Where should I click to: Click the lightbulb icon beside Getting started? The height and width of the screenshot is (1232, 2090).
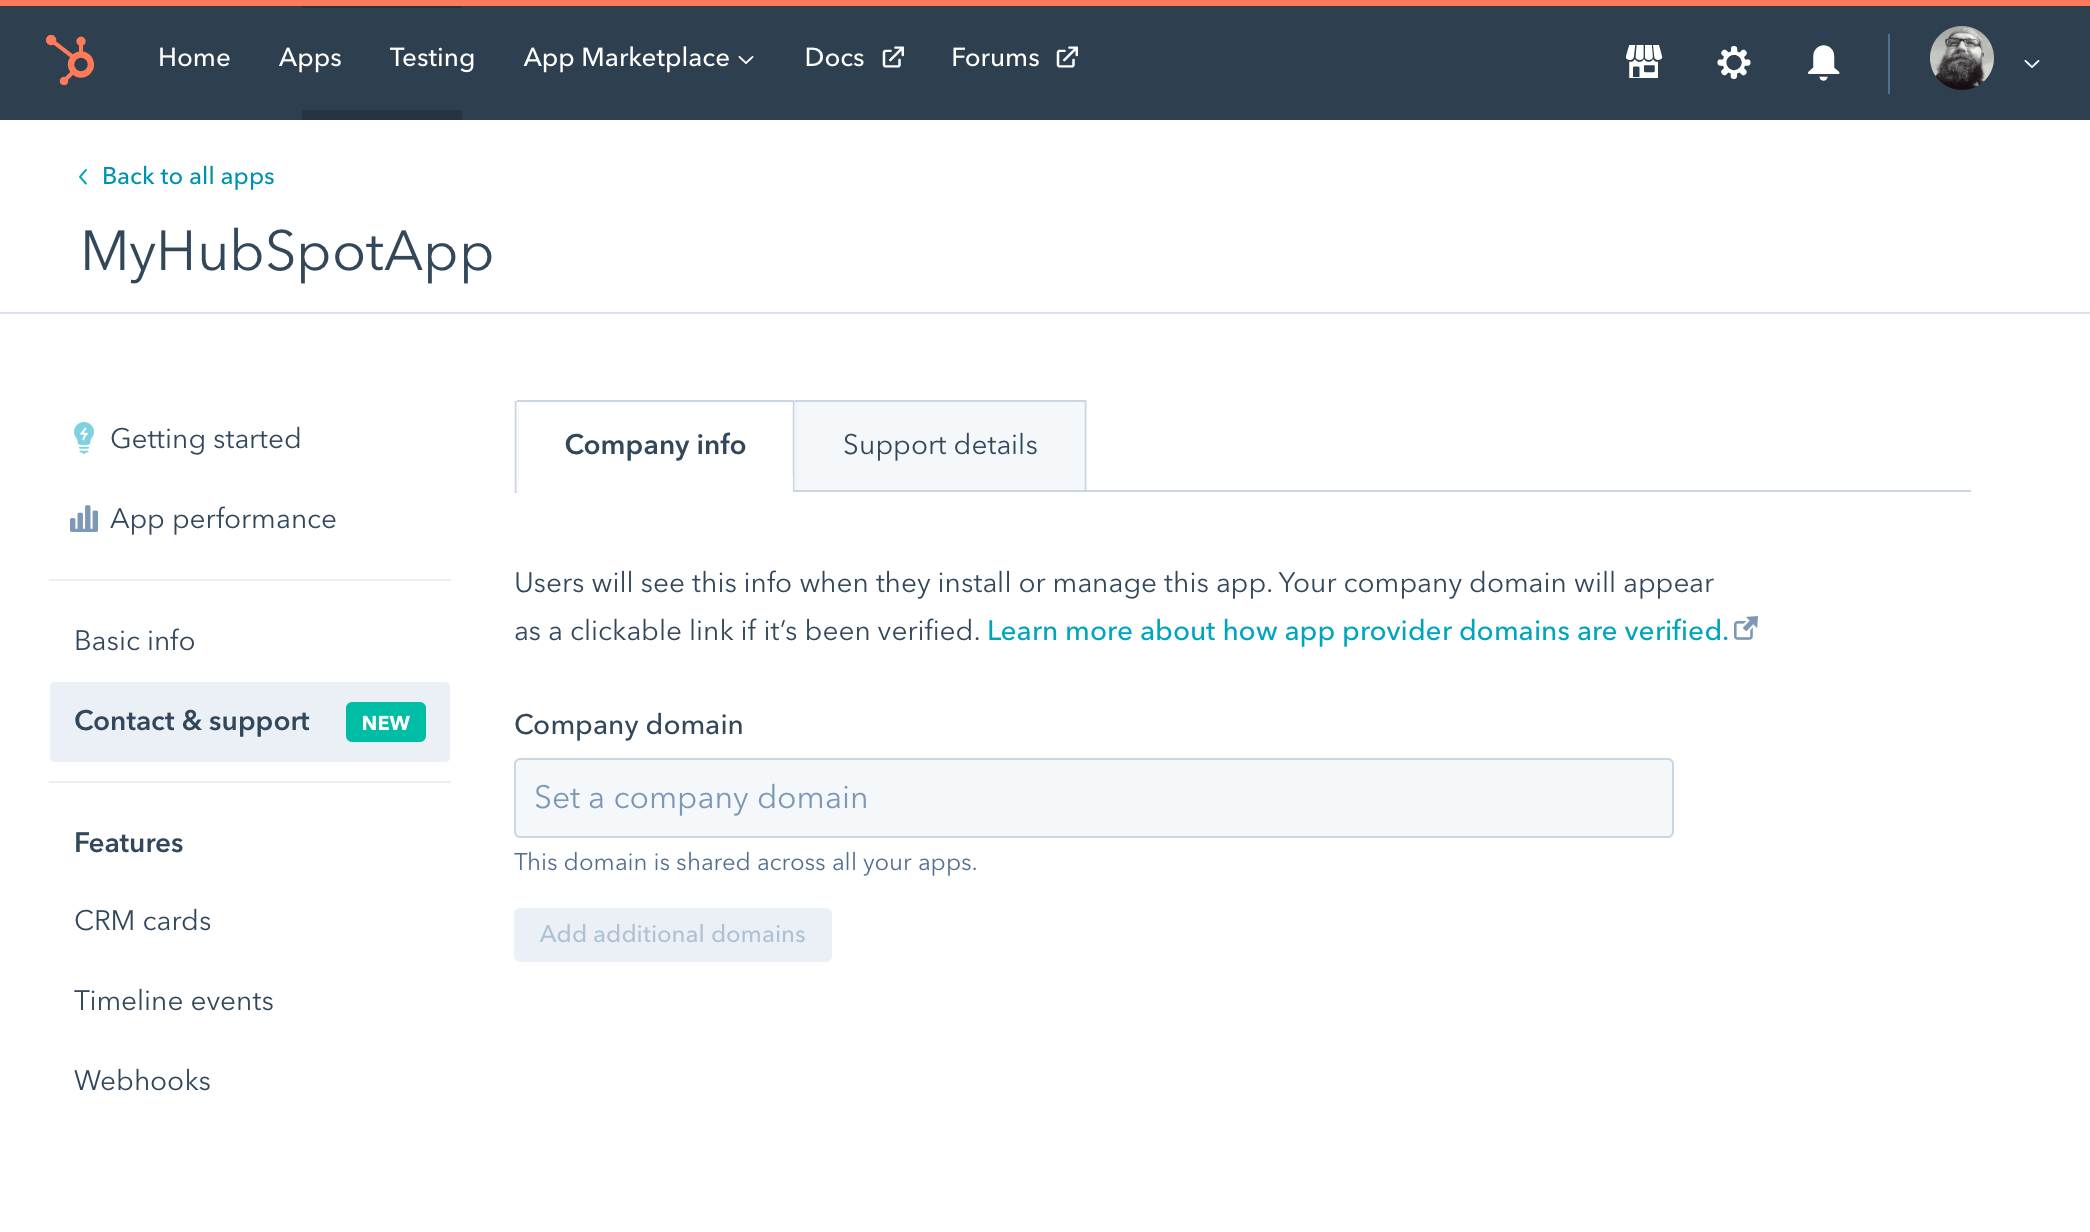(84, 438)
